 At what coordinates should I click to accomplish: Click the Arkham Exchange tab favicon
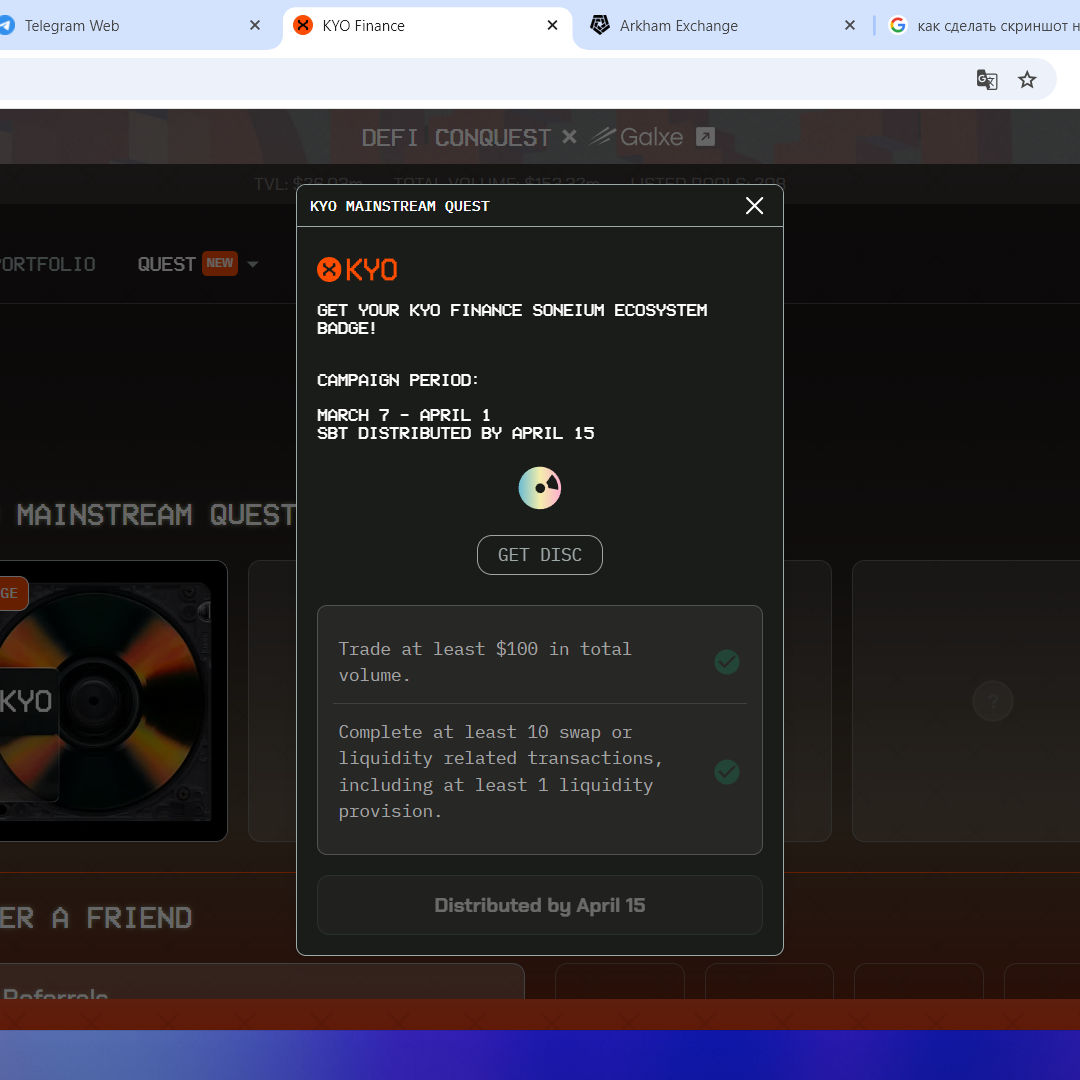(600, 25)
